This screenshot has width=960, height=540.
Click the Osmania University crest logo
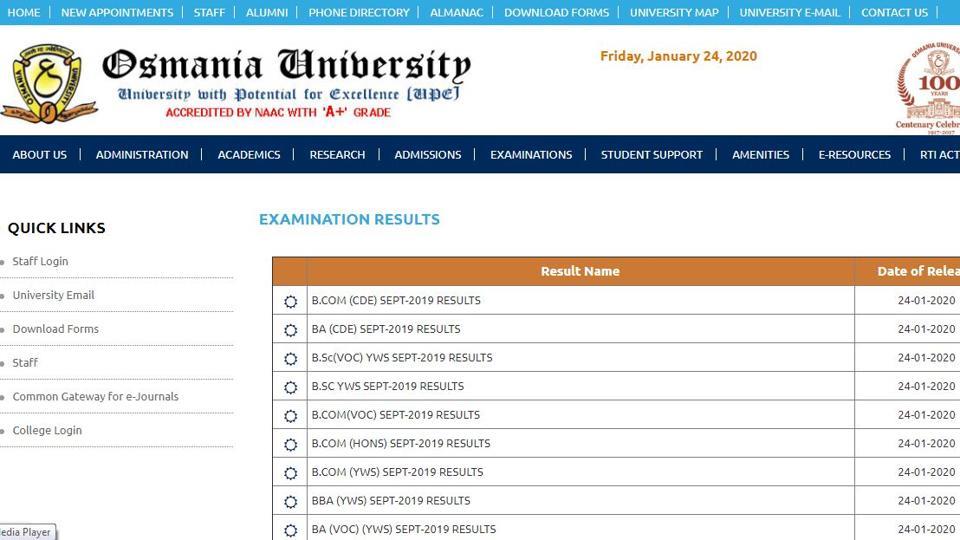point(49,83)
